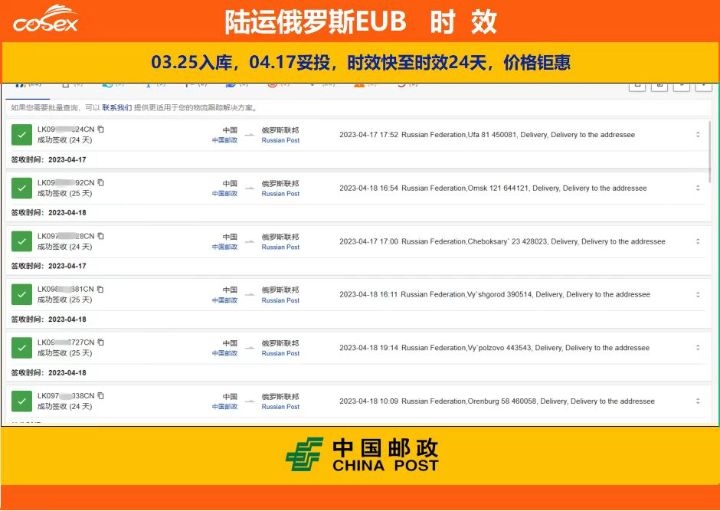The height and width of the screenshot is (511, 720).
Task: Click the cosex logo in the header banner
Action: (45, 19)
